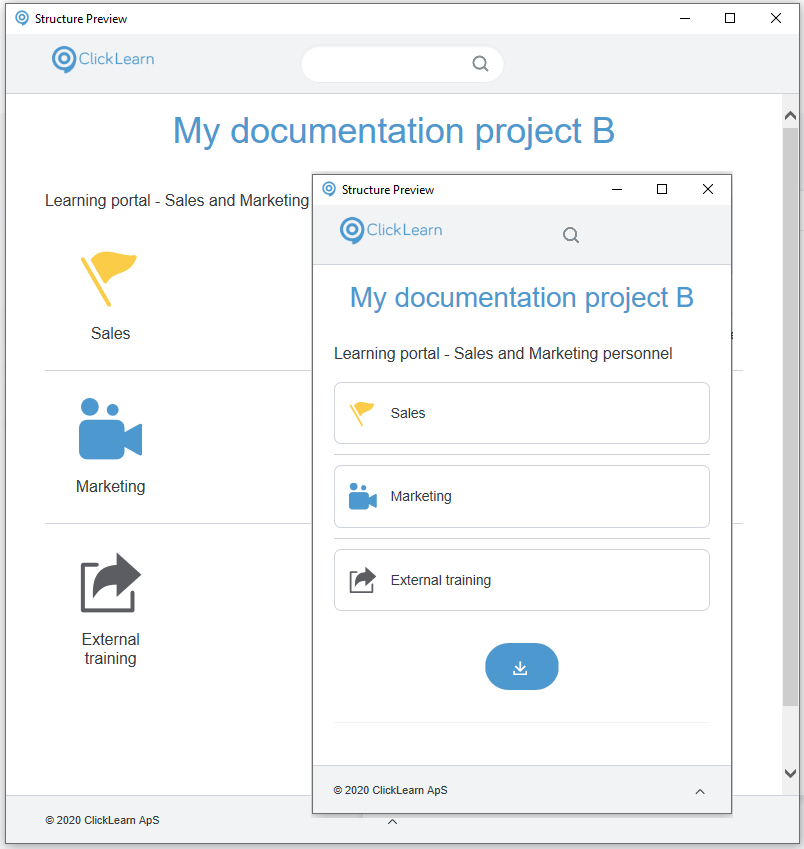Open the Marketing card in the front window
804x849 pixels.
point(522,497)
